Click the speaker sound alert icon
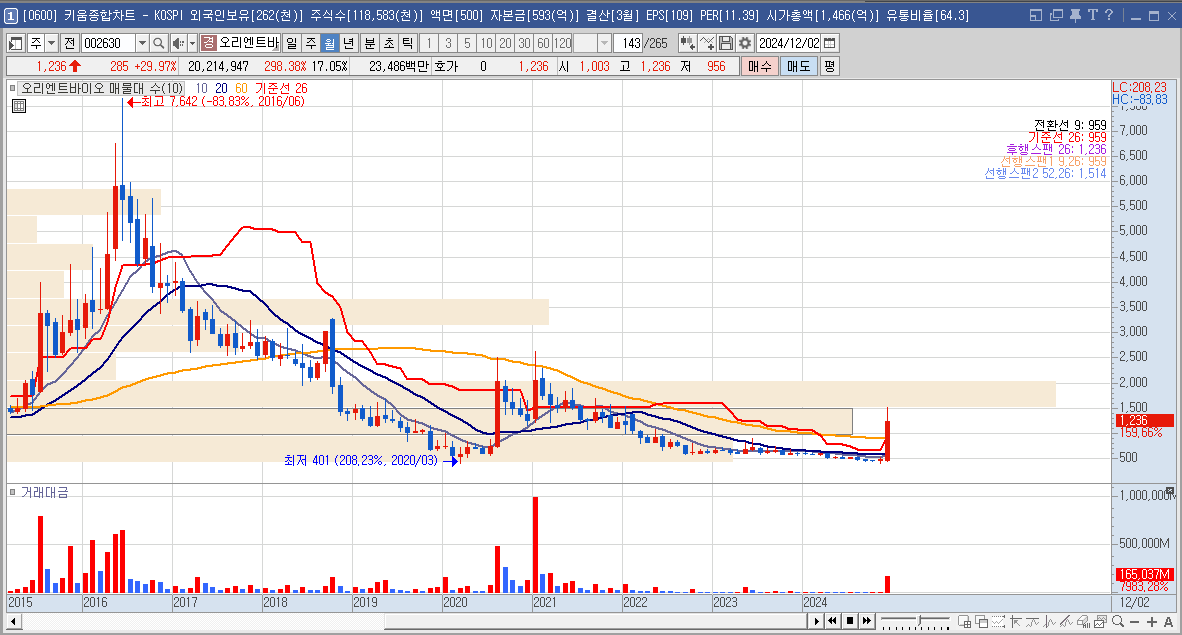The width and height of the screenshot is (1182, 635). pos(178,44)
